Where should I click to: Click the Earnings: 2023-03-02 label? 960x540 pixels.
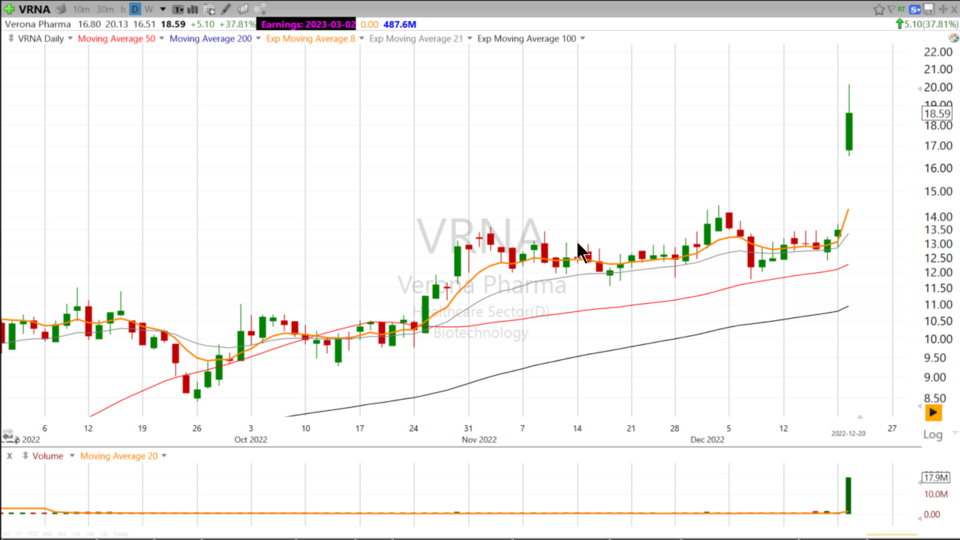[x=307, y=24]
